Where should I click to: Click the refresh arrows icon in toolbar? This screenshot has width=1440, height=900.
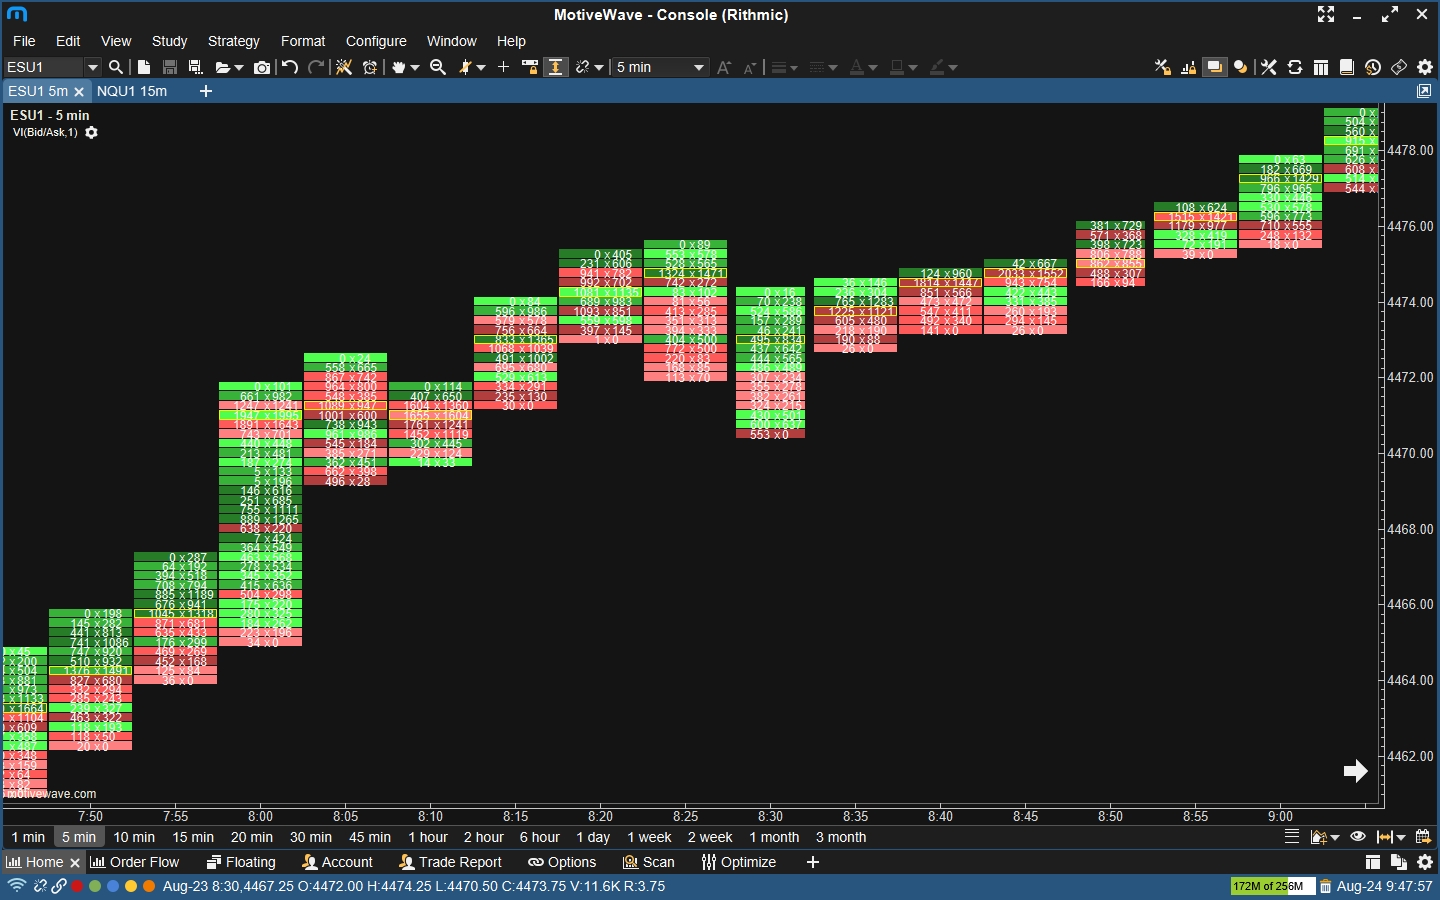tap(1295, 67)
